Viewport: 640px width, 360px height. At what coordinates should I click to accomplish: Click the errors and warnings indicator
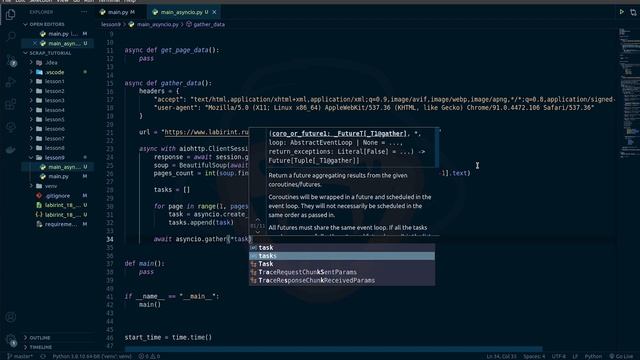click(x=149, y=356)
